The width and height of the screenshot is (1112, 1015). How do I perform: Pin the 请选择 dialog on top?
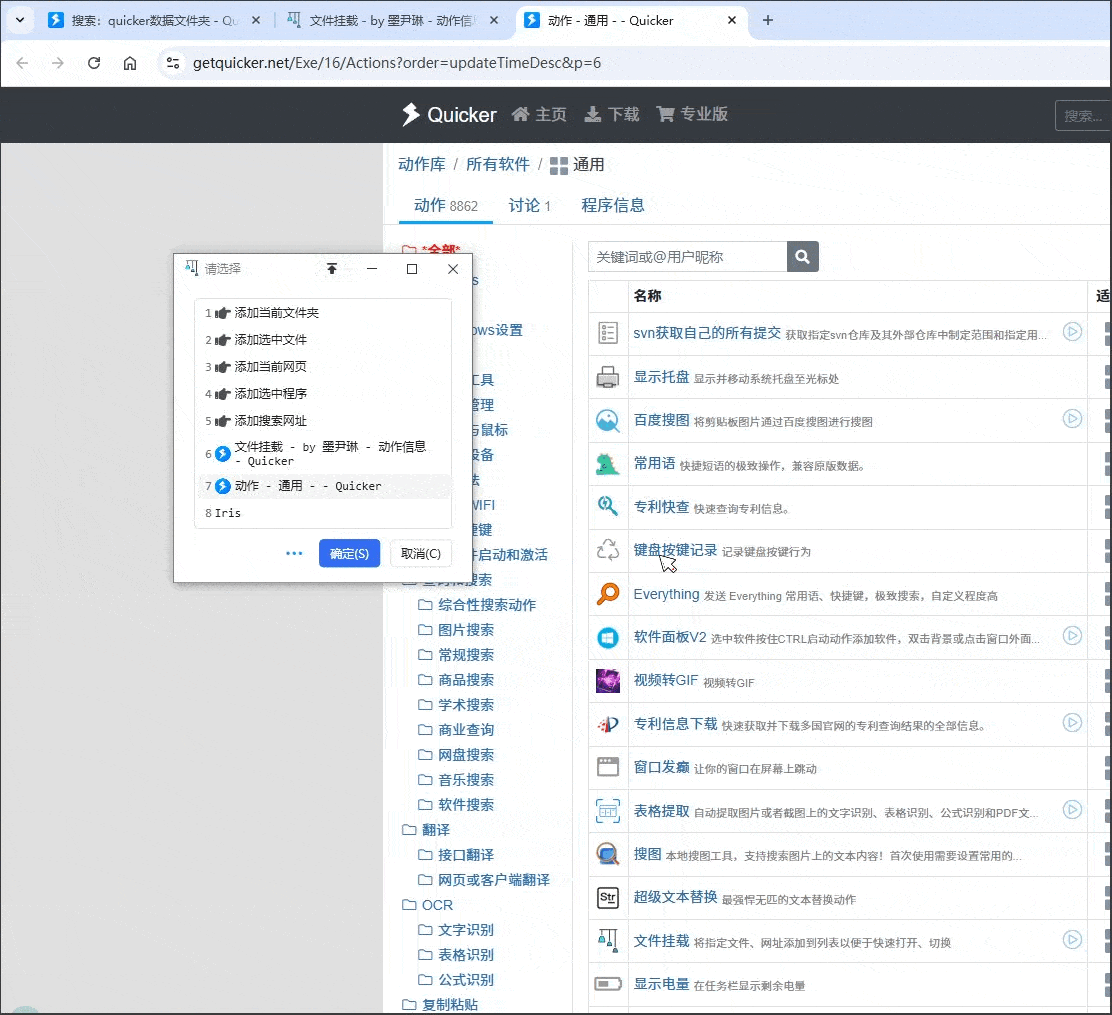pyautogui.click(x=331, y=269)
